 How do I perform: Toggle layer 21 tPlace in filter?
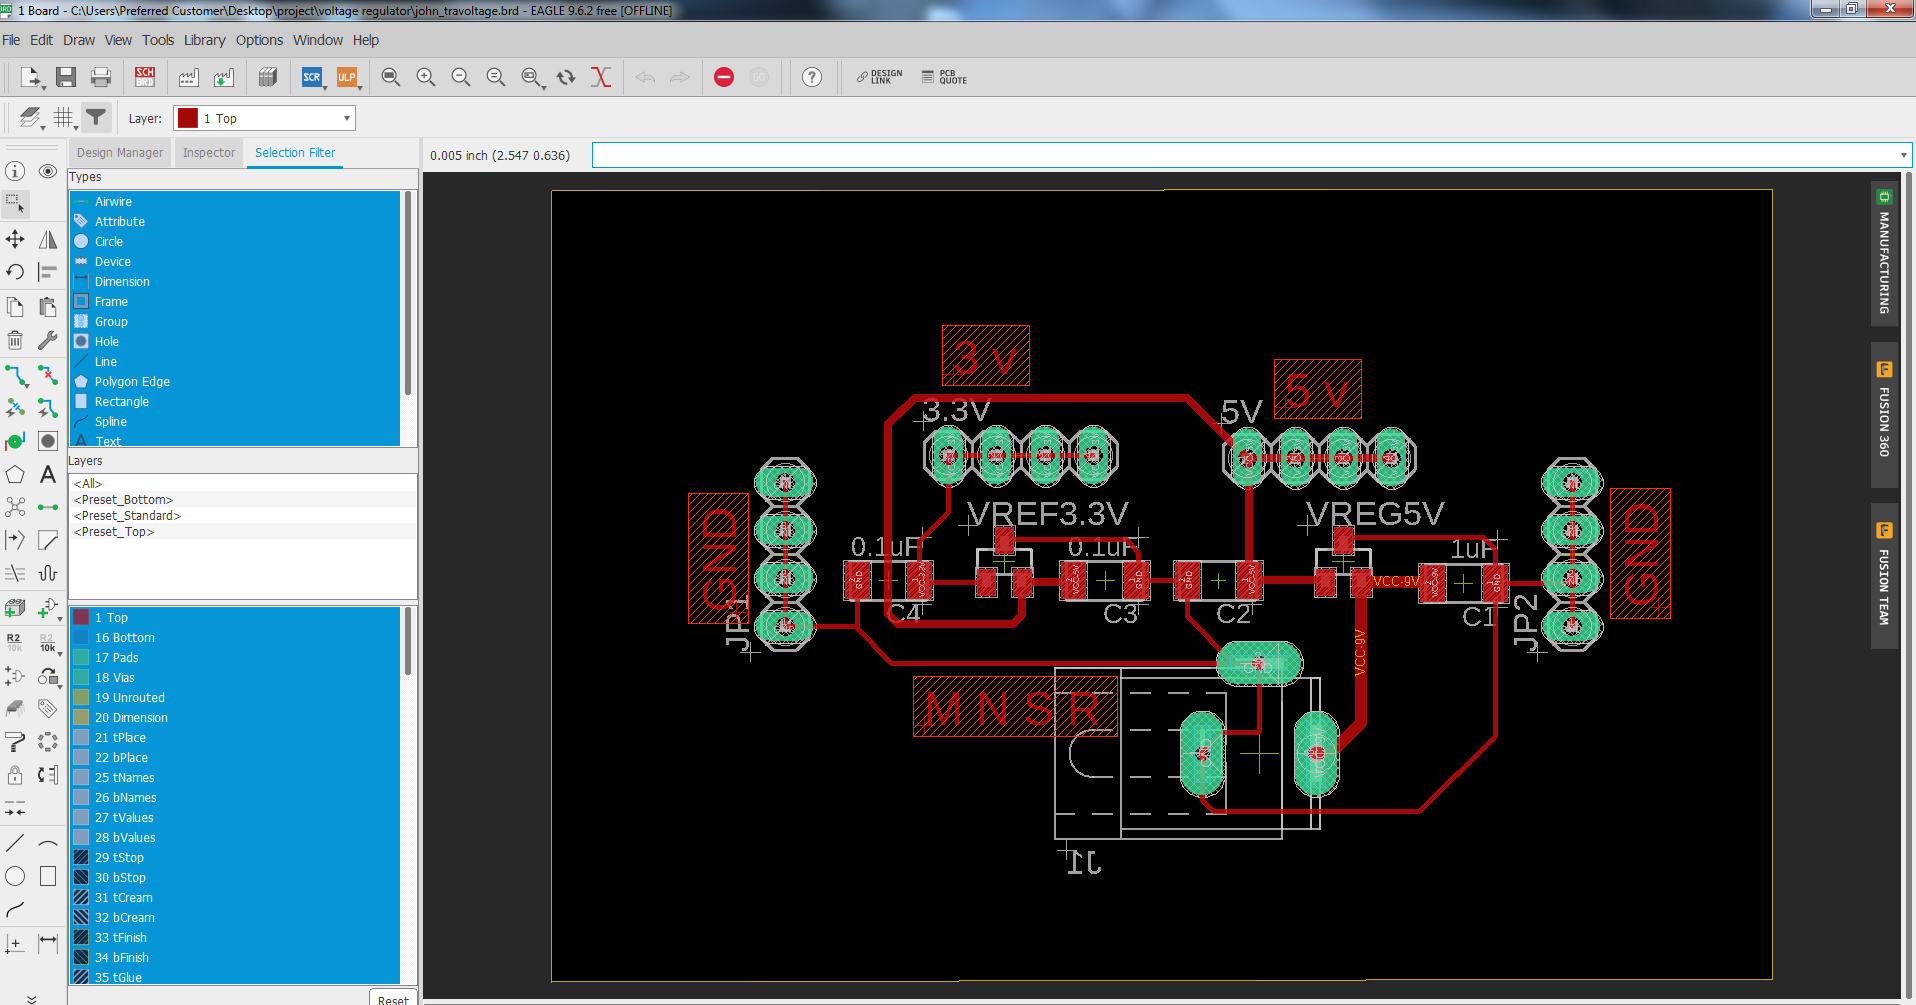235,737
